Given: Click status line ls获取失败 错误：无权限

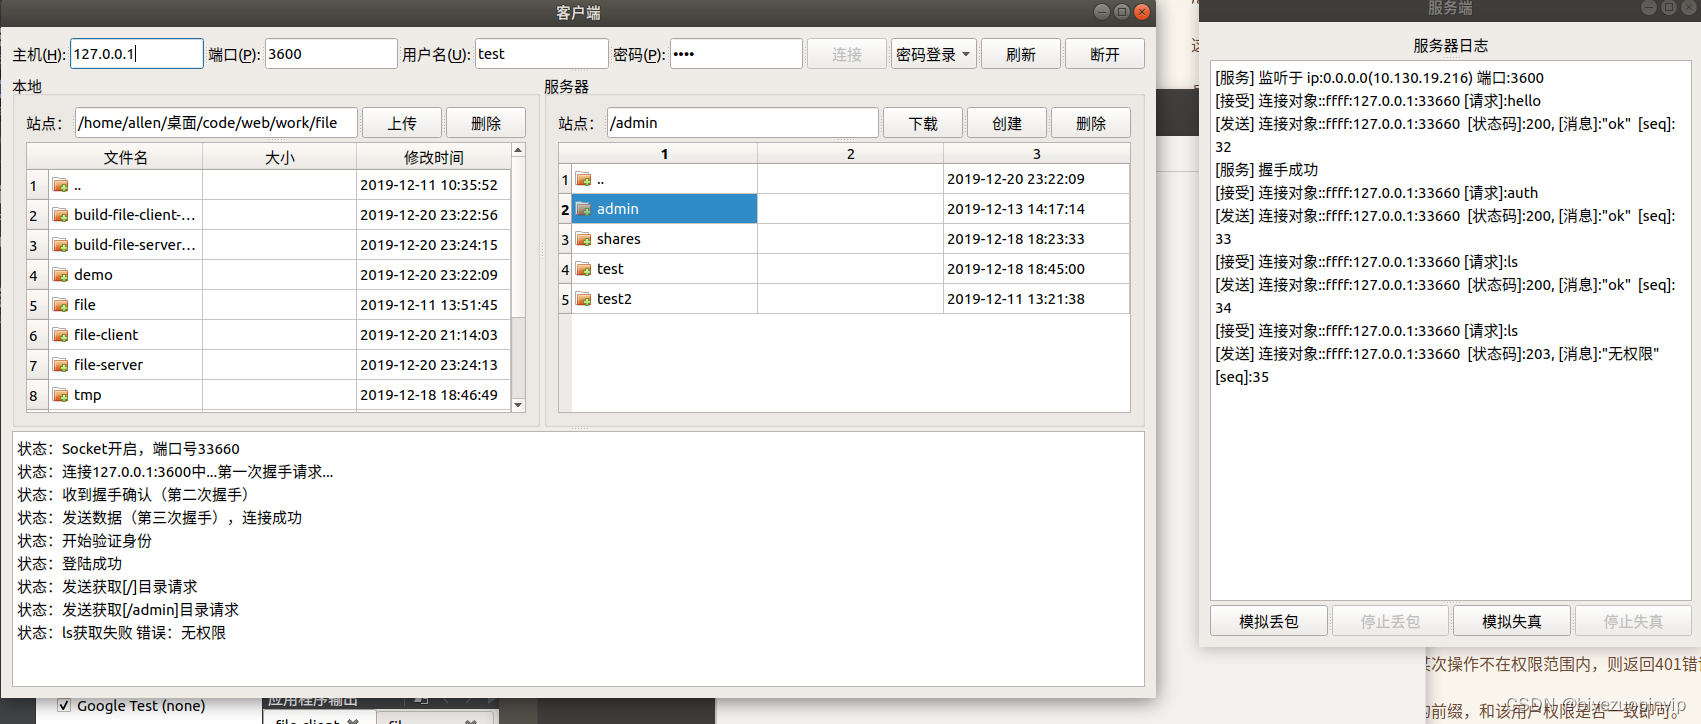Looking at the screenshot, I should (x=122, y=633).
